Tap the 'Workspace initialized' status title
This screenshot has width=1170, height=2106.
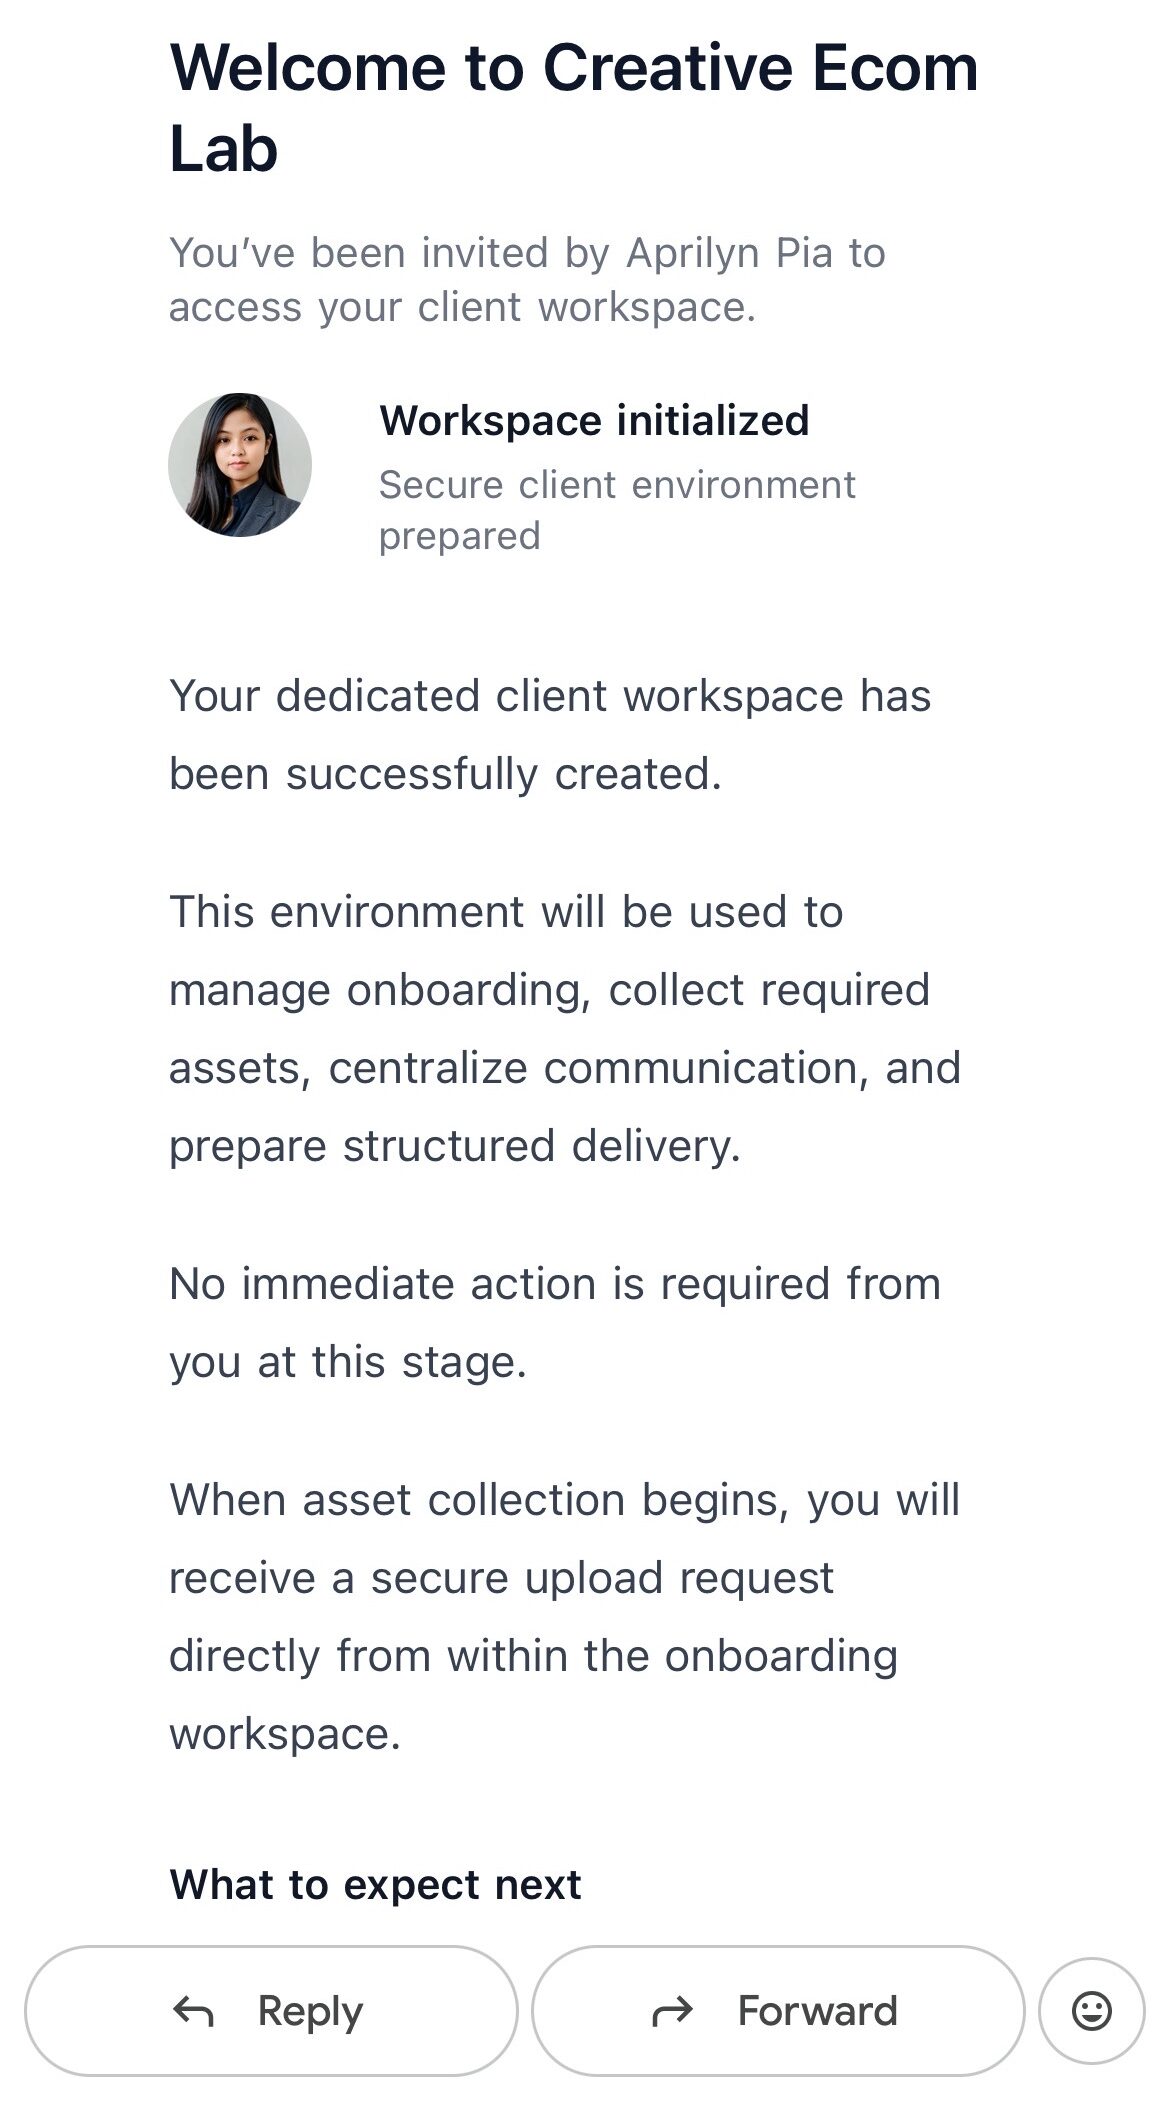pos(594,420)
